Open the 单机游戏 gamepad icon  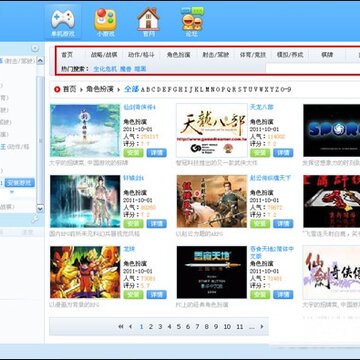pyautogui.click(x=62, y=19)
